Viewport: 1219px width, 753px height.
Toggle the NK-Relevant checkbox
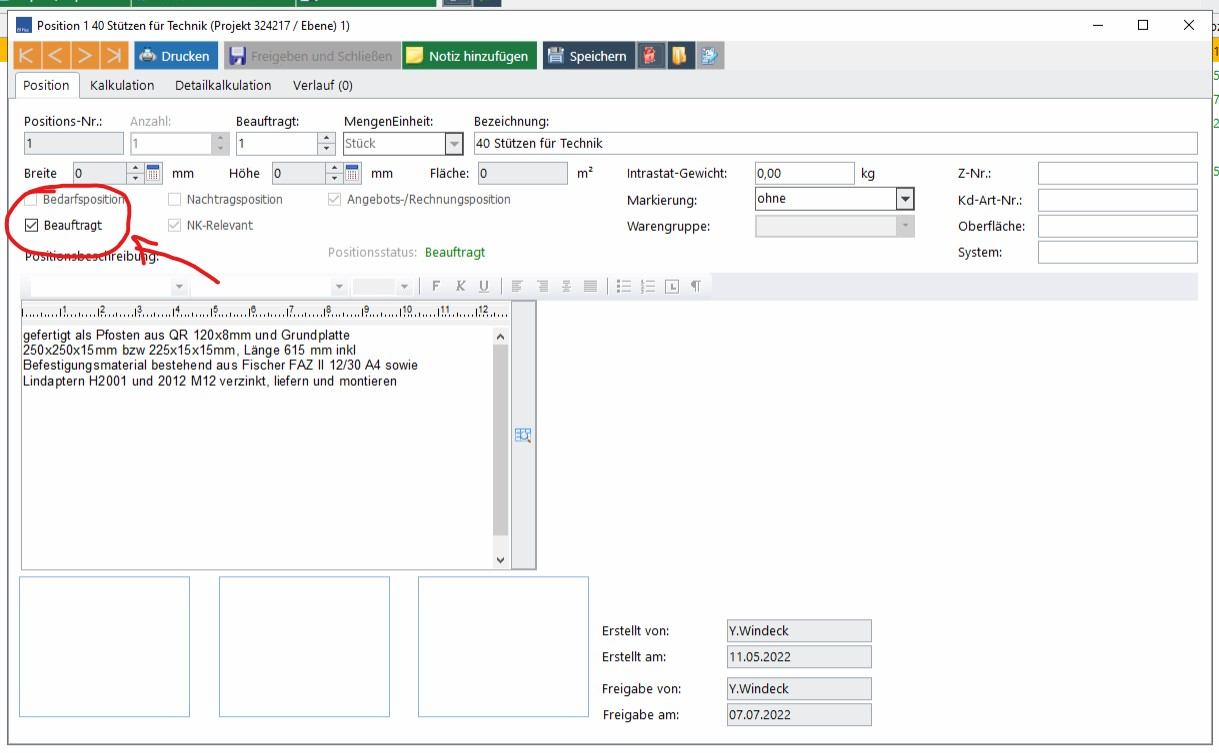click(175, 225)
